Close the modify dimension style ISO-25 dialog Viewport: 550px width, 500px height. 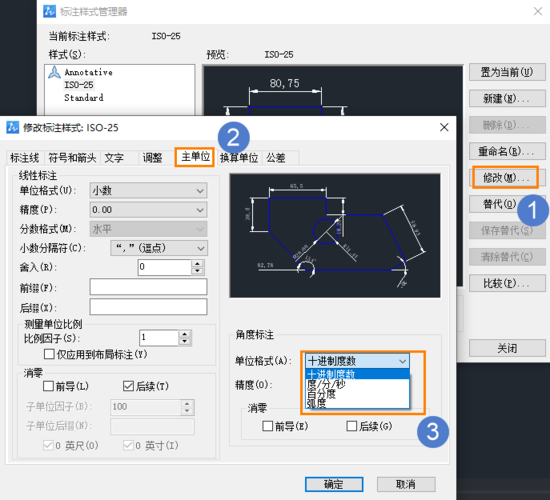click(x=444, y=127)
